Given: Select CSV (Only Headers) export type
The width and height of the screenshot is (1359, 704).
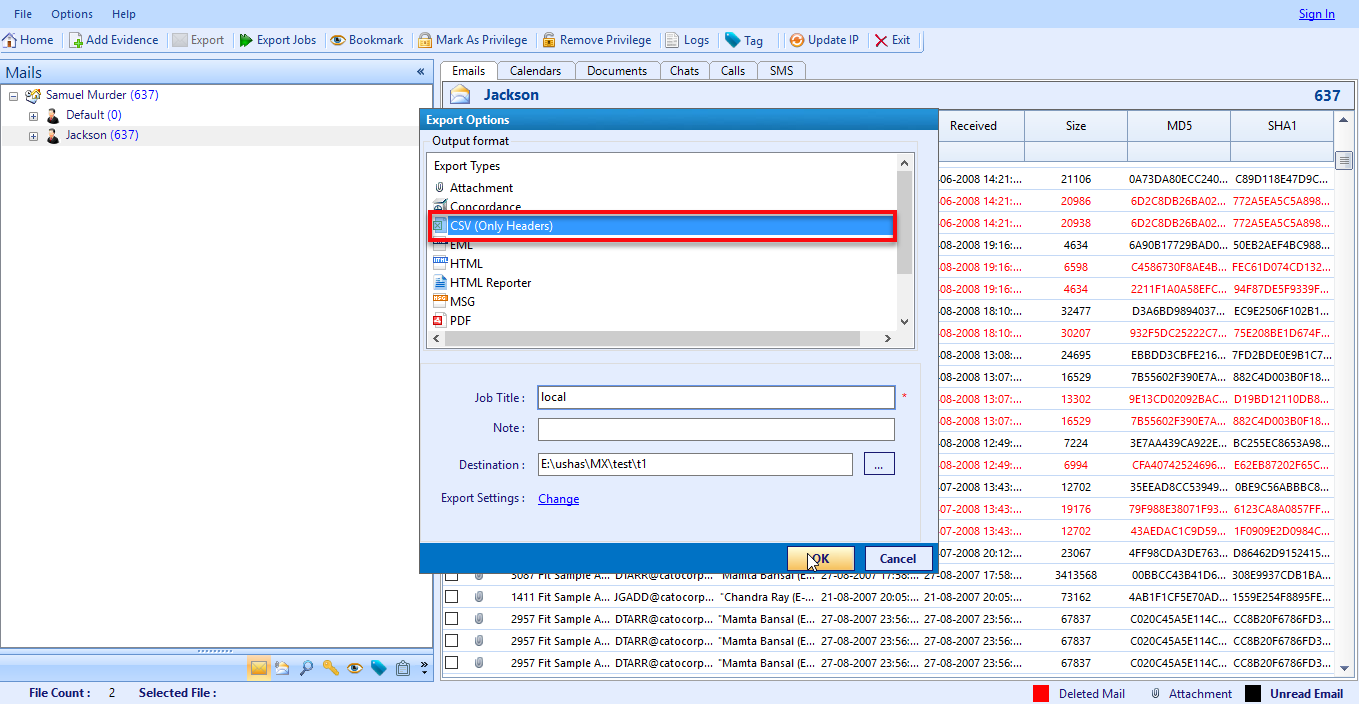Looking at the screenshot, I should pyautogui.click(x=663, y=226).
